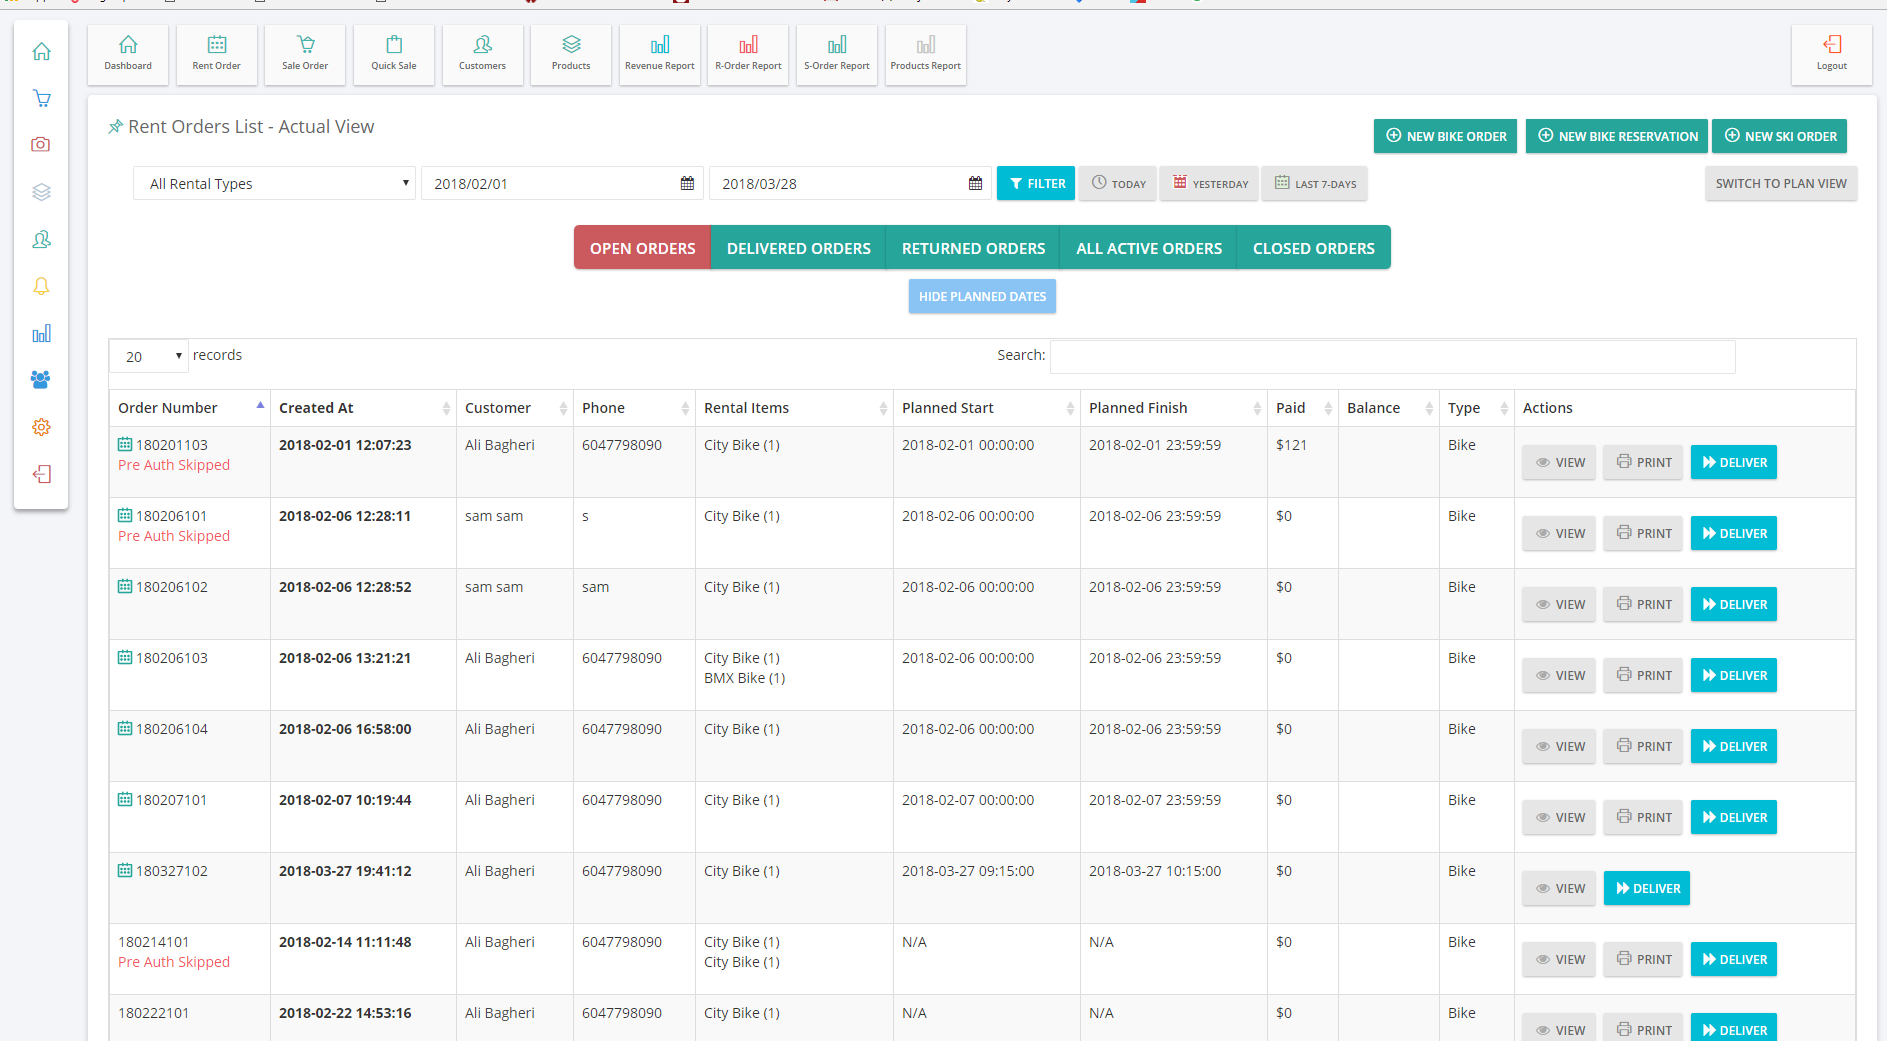Viewport: 1887px width, 1041px height.
Task: Open calendar picker for start date 2018/02/01
Action: pos(687,184)
